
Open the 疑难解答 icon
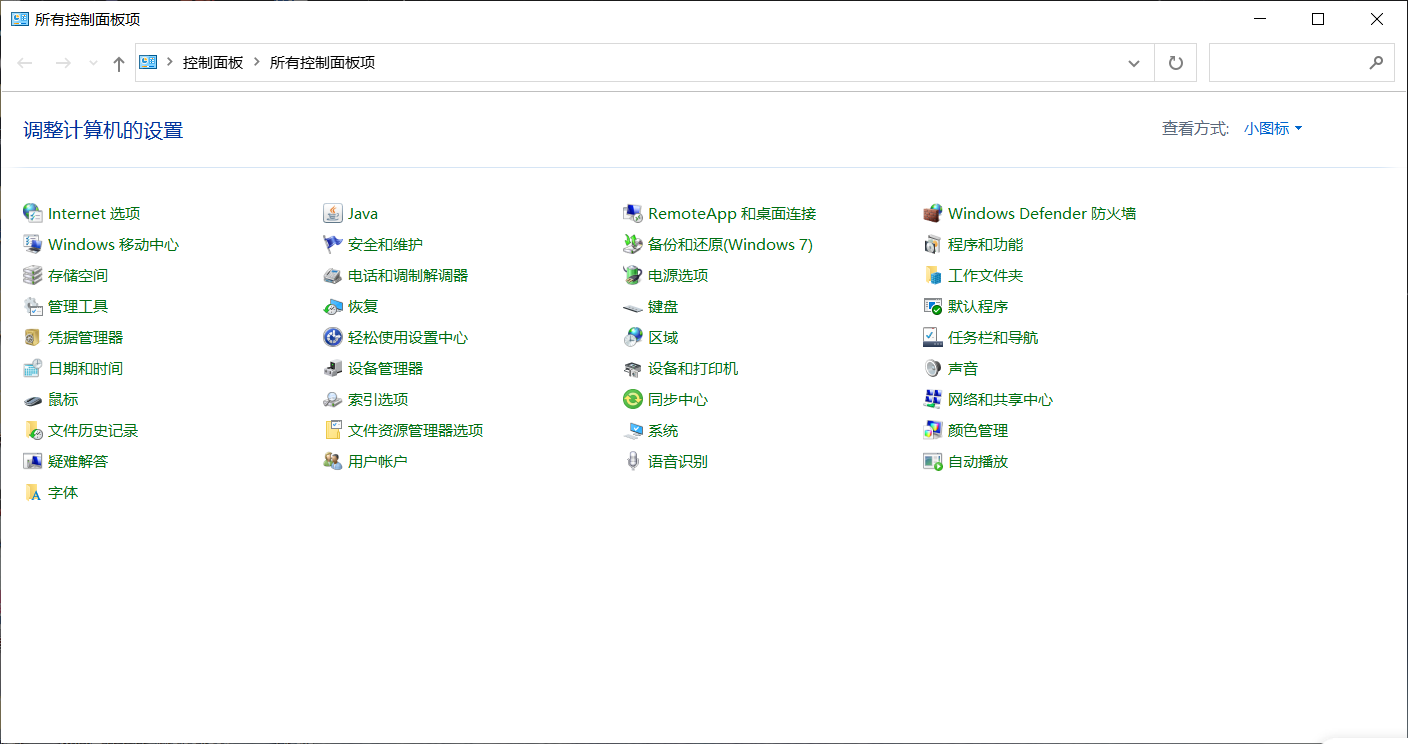(32, 461)
